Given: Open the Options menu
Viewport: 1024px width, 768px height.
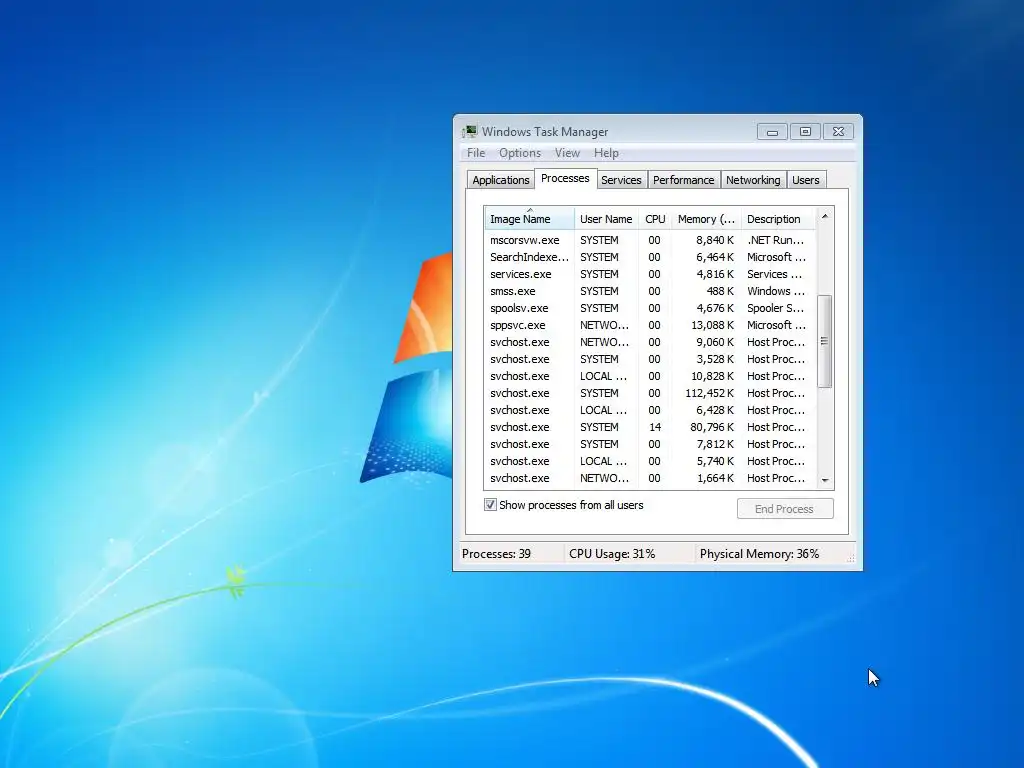Looking at the screenshot, I should coord(520,153).
